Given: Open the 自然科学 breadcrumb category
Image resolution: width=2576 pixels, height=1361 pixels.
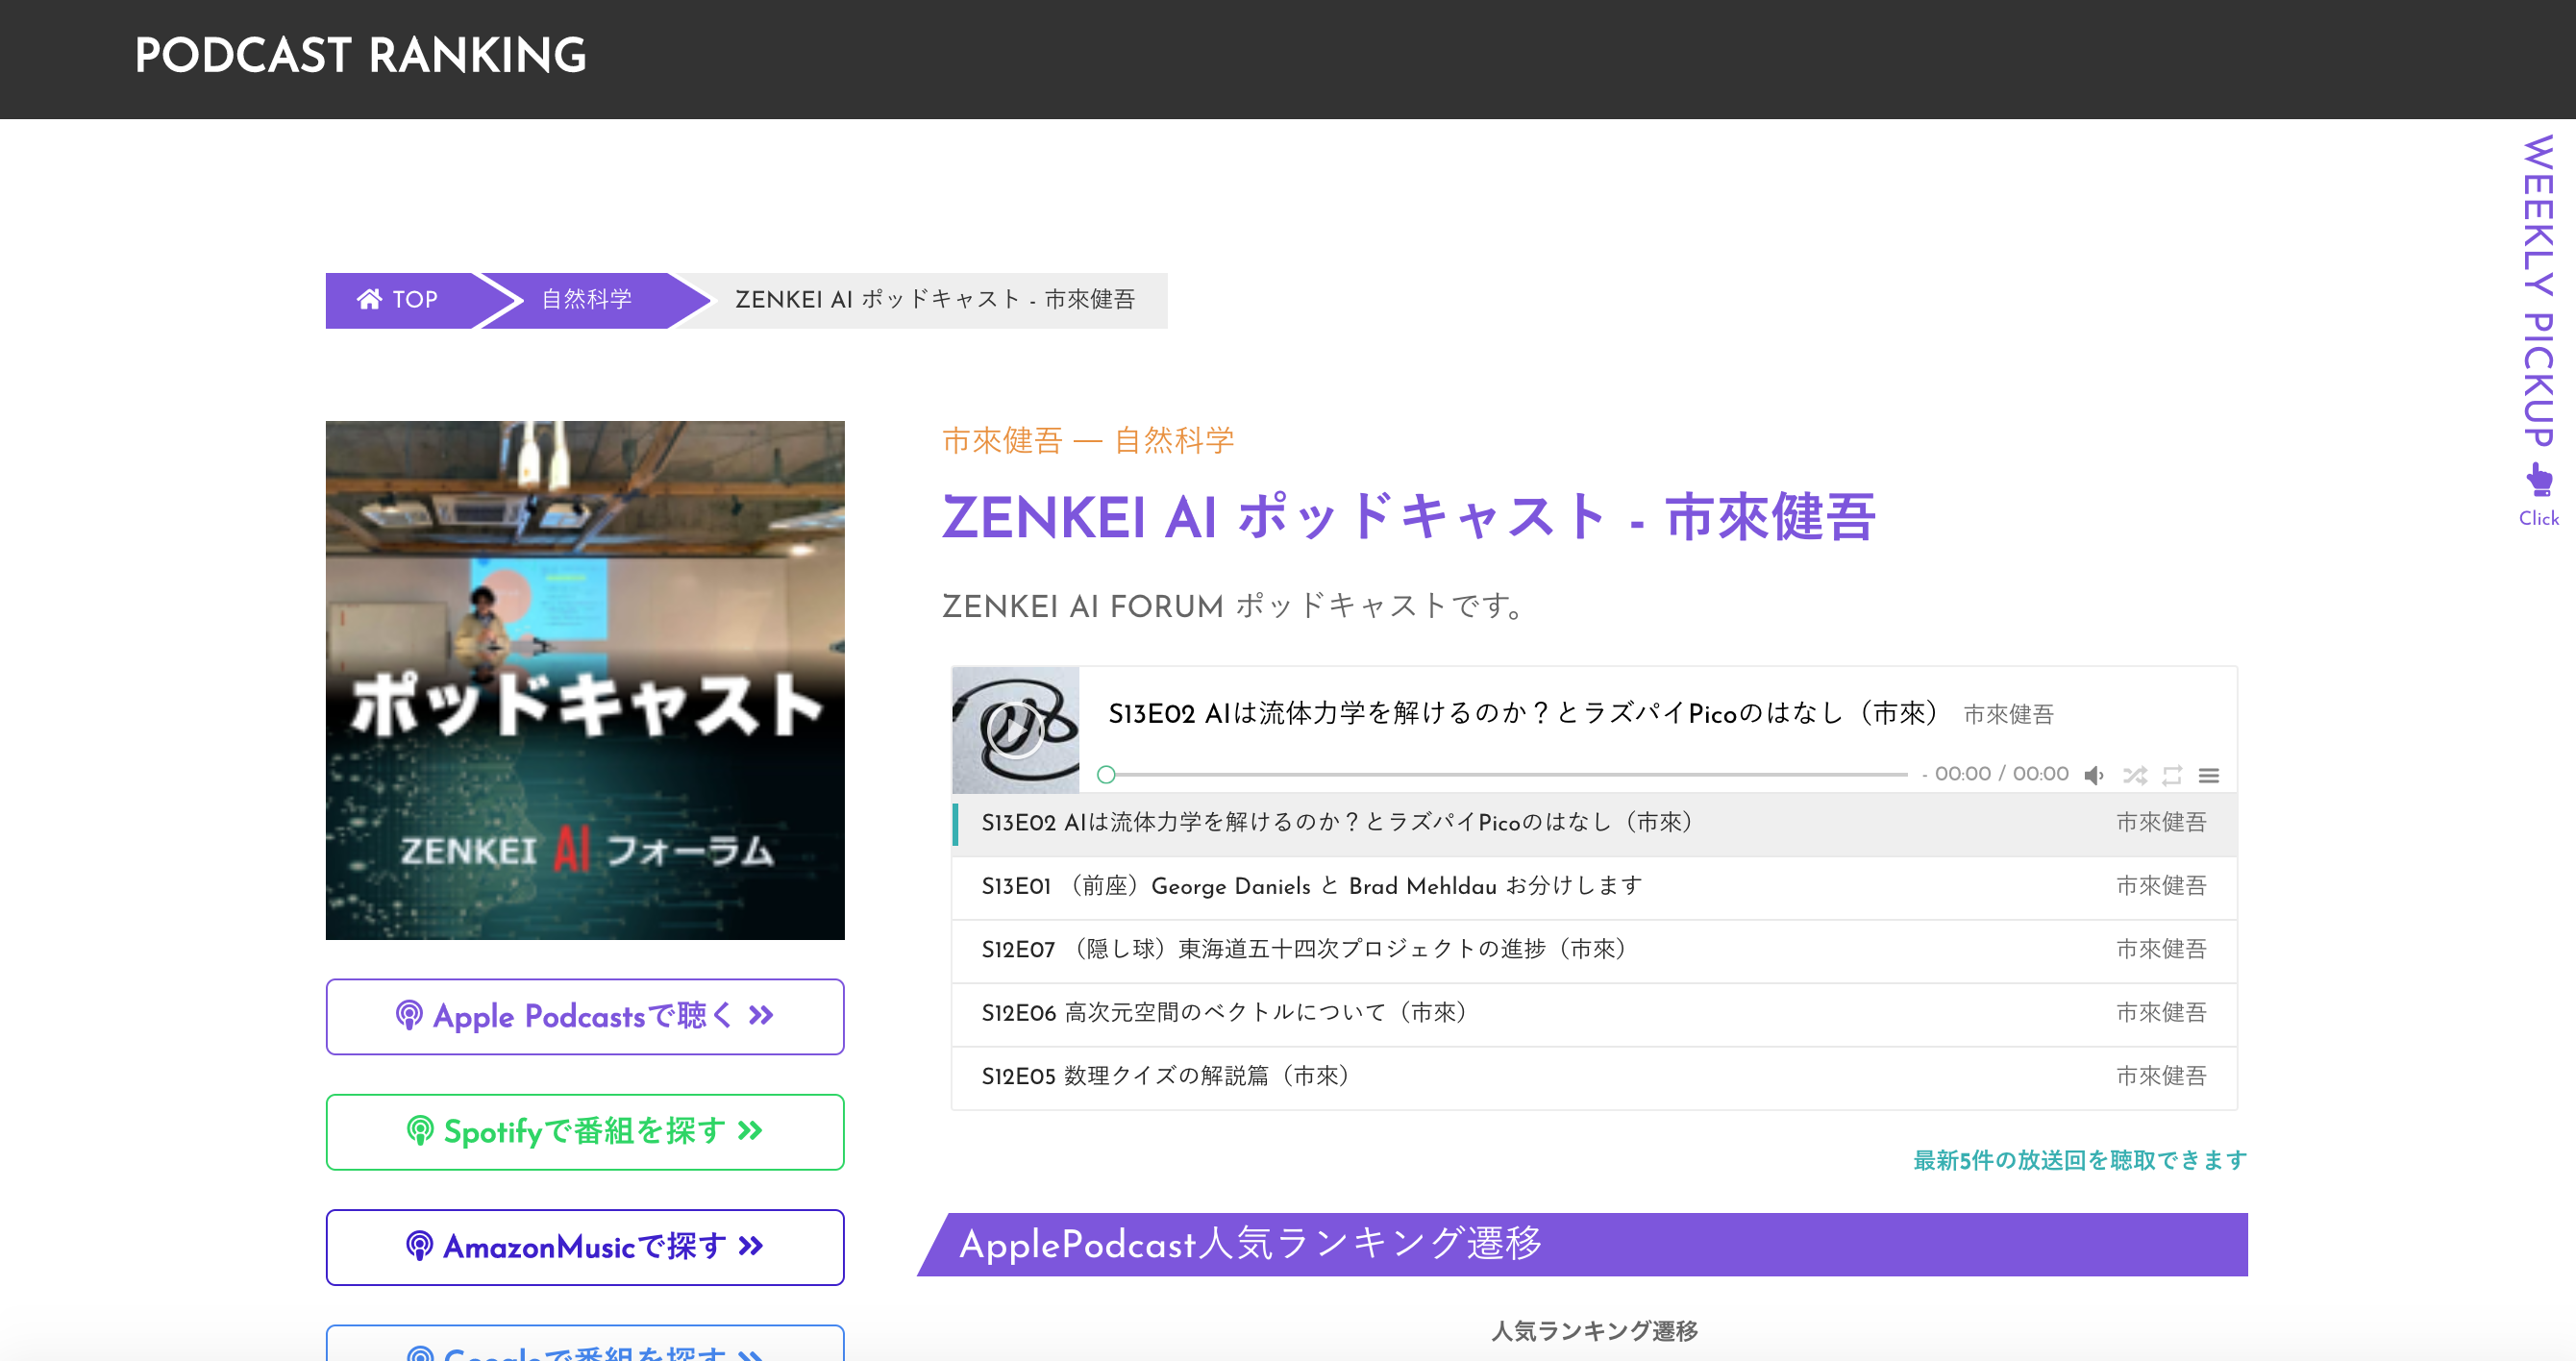Looking at the screenshot, I should tap(586, 299).
